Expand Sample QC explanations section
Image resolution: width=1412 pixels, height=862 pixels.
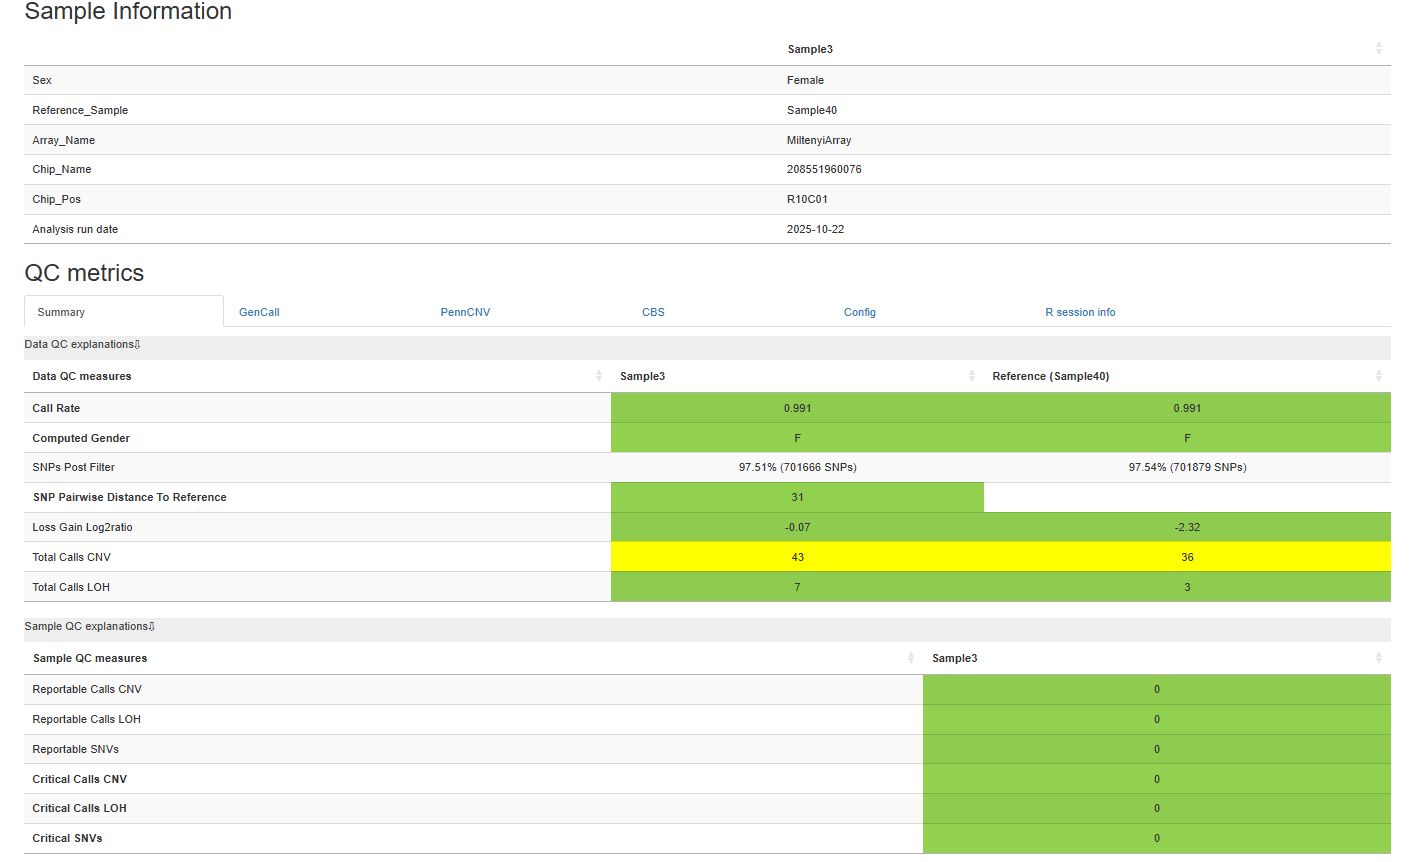[x=89, y=626]
